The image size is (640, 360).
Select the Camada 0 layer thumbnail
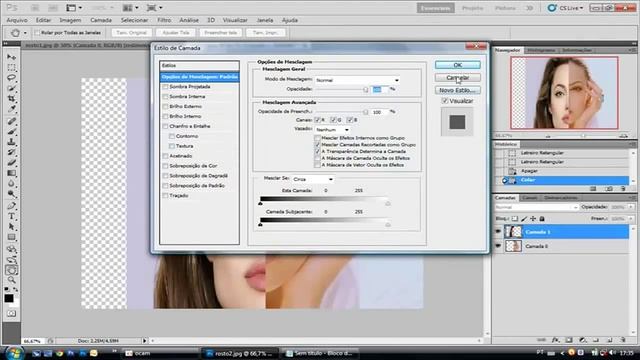[x=513, y=246]
